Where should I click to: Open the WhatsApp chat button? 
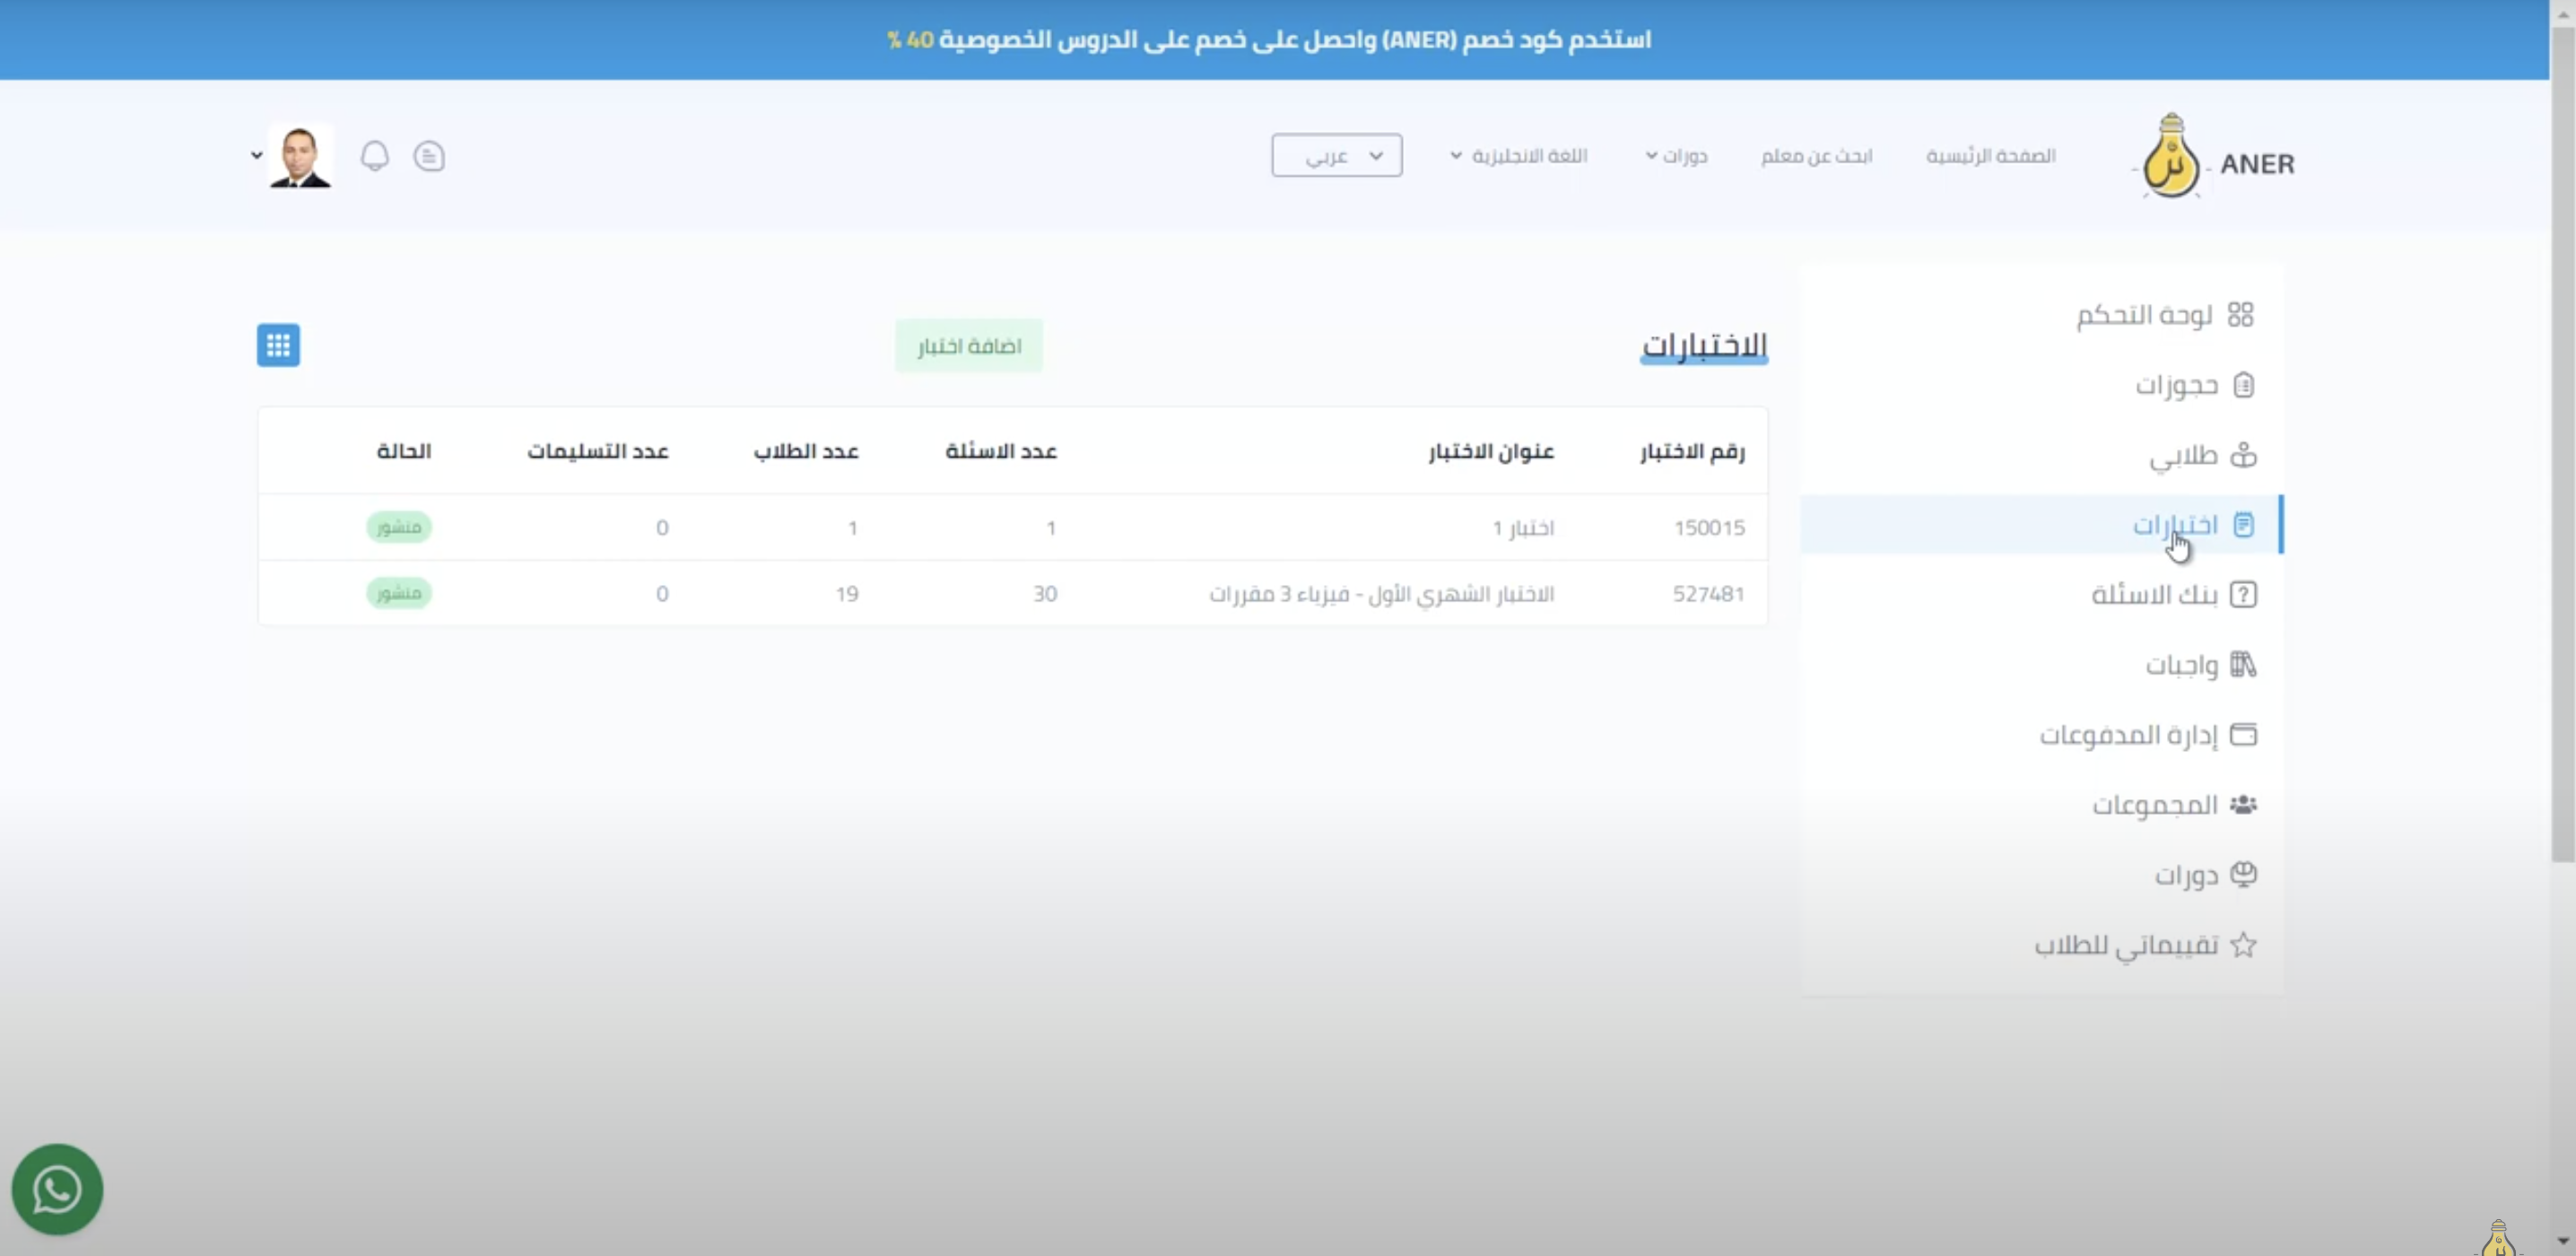pos(57,1189)
